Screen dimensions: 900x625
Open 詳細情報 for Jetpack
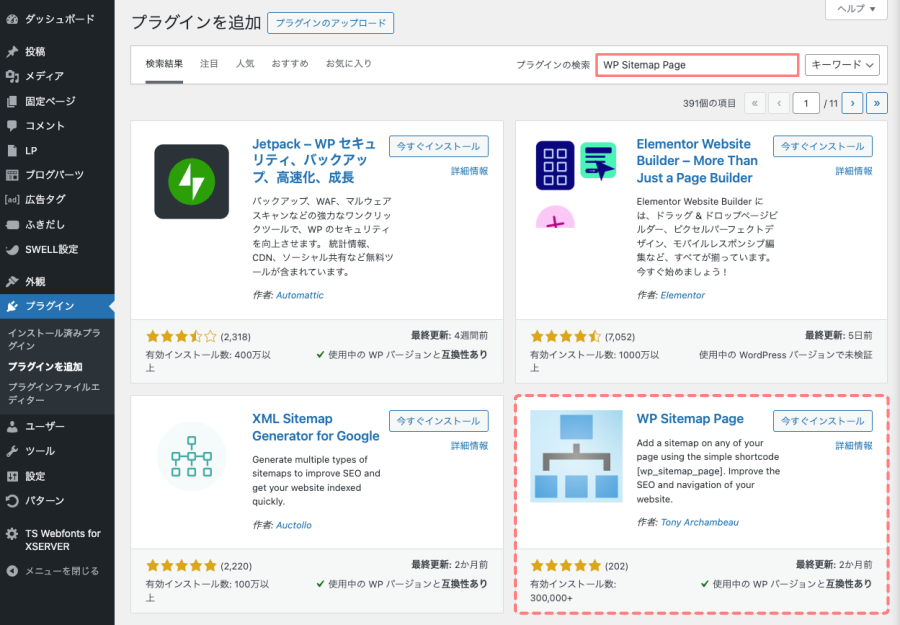click(470, 171)
